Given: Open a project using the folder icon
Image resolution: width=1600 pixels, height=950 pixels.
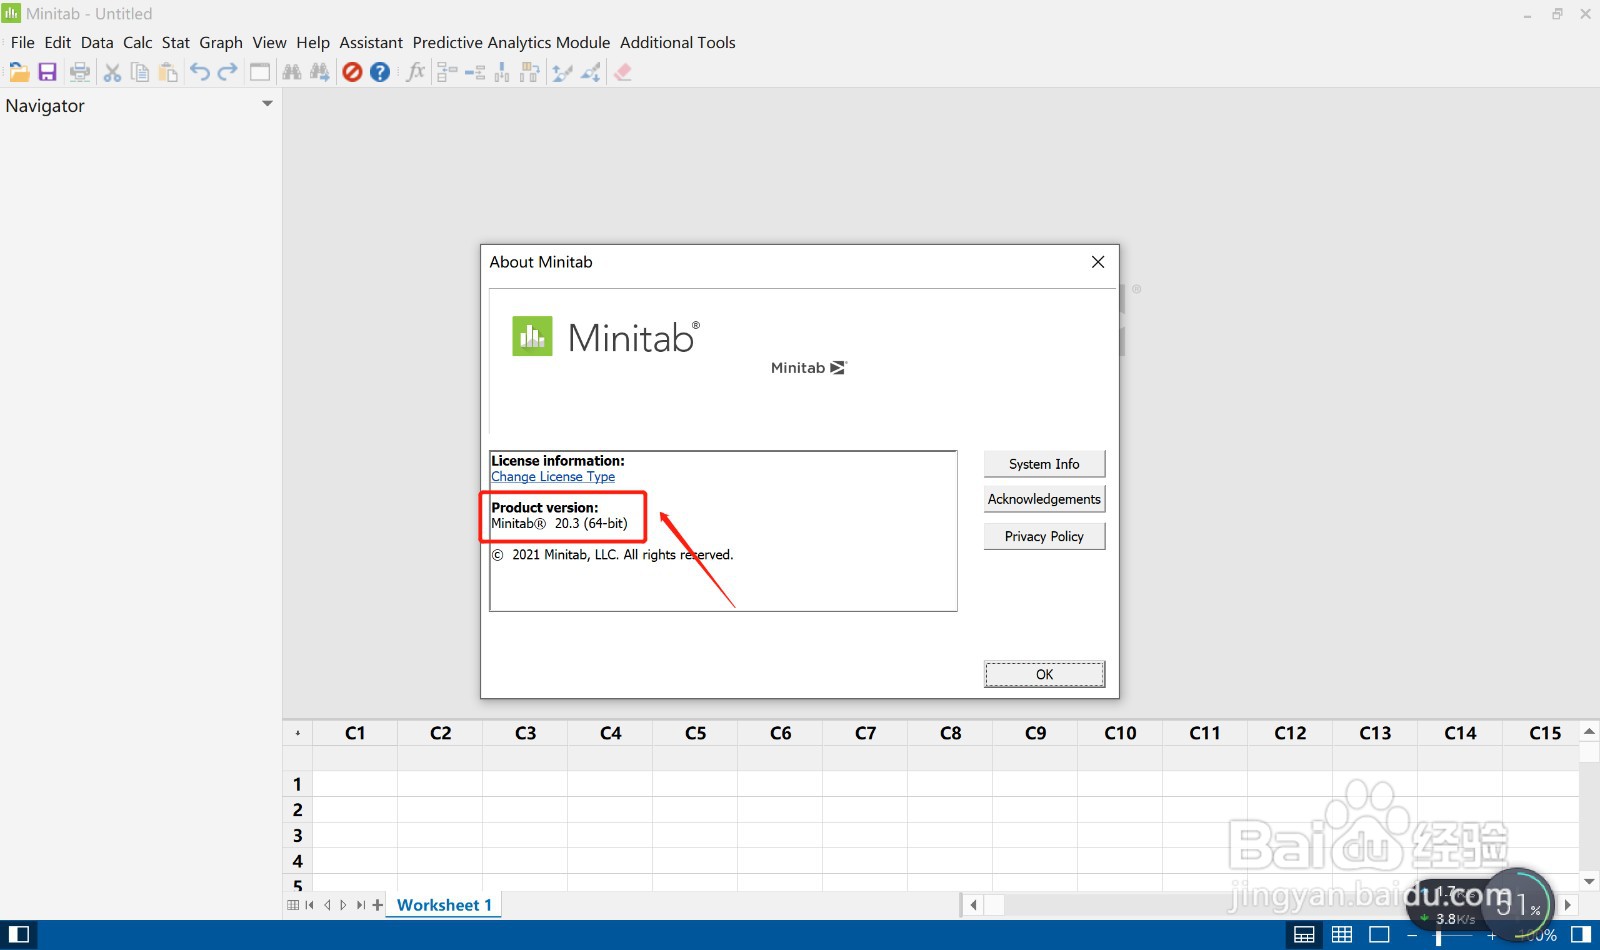Looking at the screenshot, I should [19, 72].
